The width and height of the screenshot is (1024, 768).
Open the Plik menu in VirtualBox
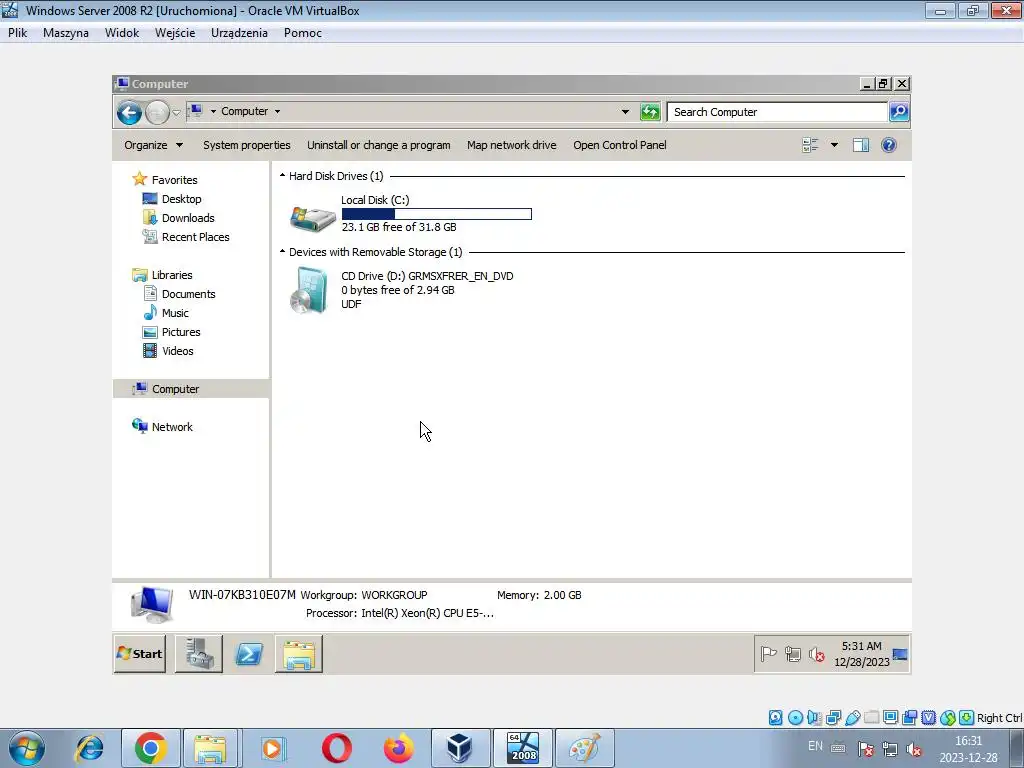(x=18, y=33)
